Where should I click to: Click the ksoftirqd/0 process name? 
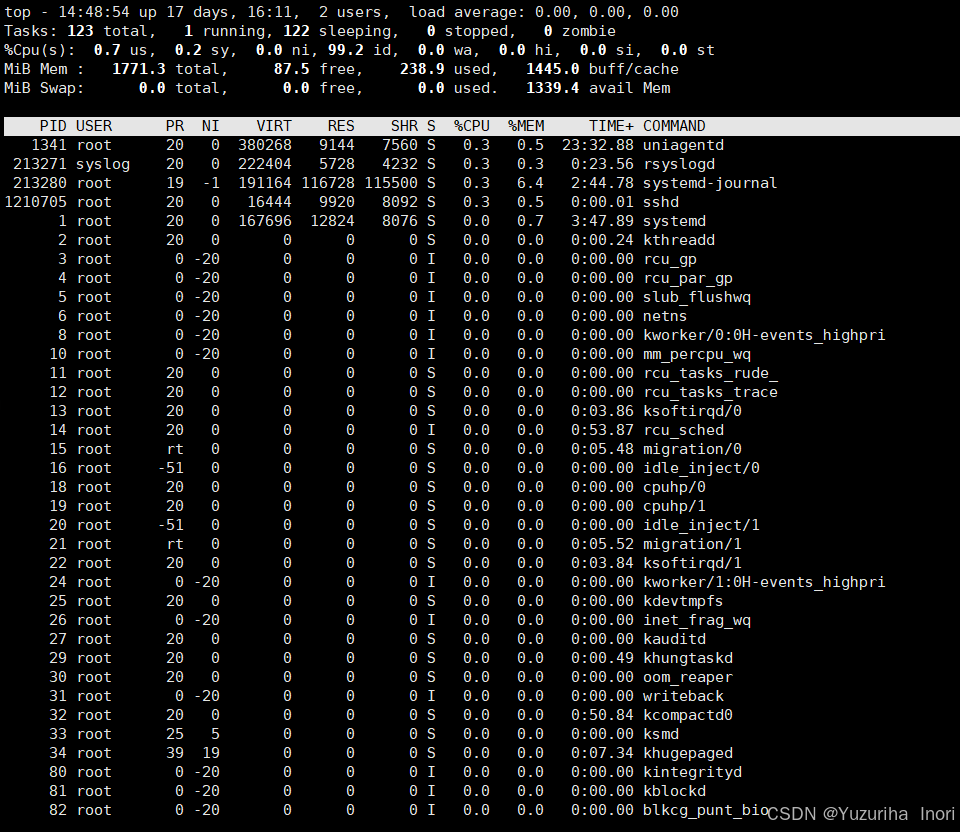coord(692,411)
